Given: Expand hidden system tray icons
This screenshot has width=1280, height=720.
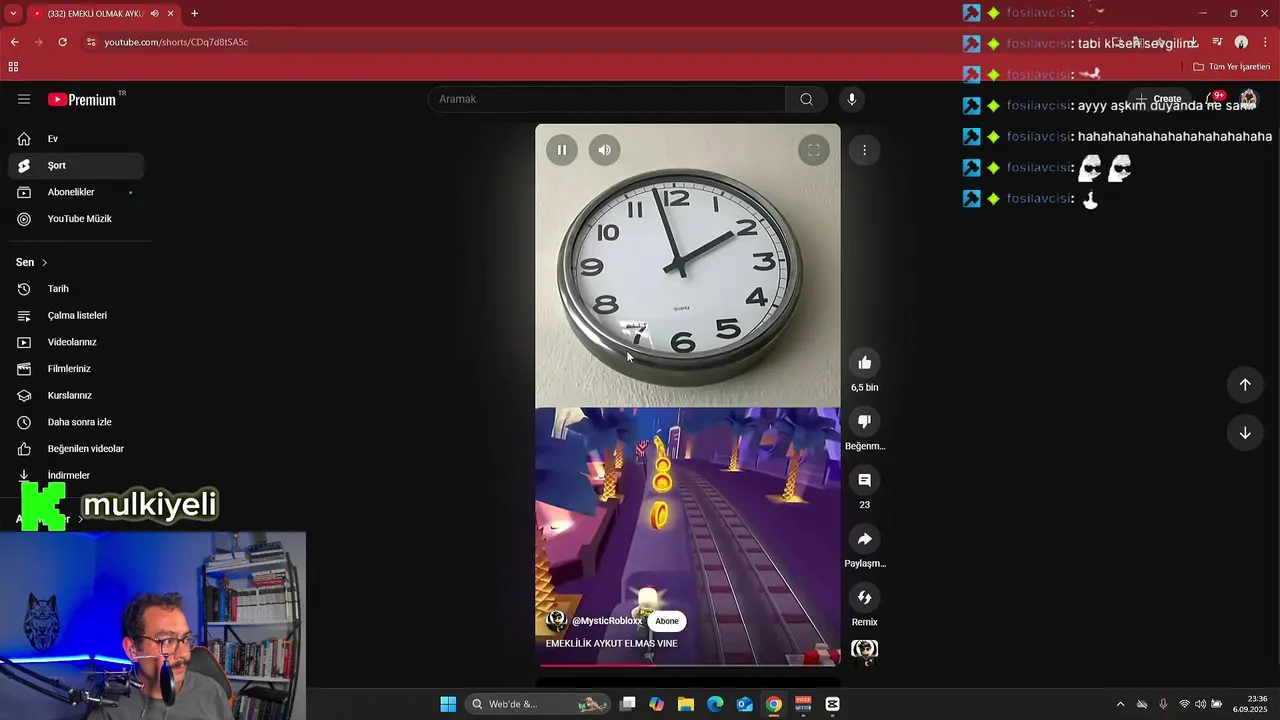Looking at the screenshot, I should click(1120, 704).
